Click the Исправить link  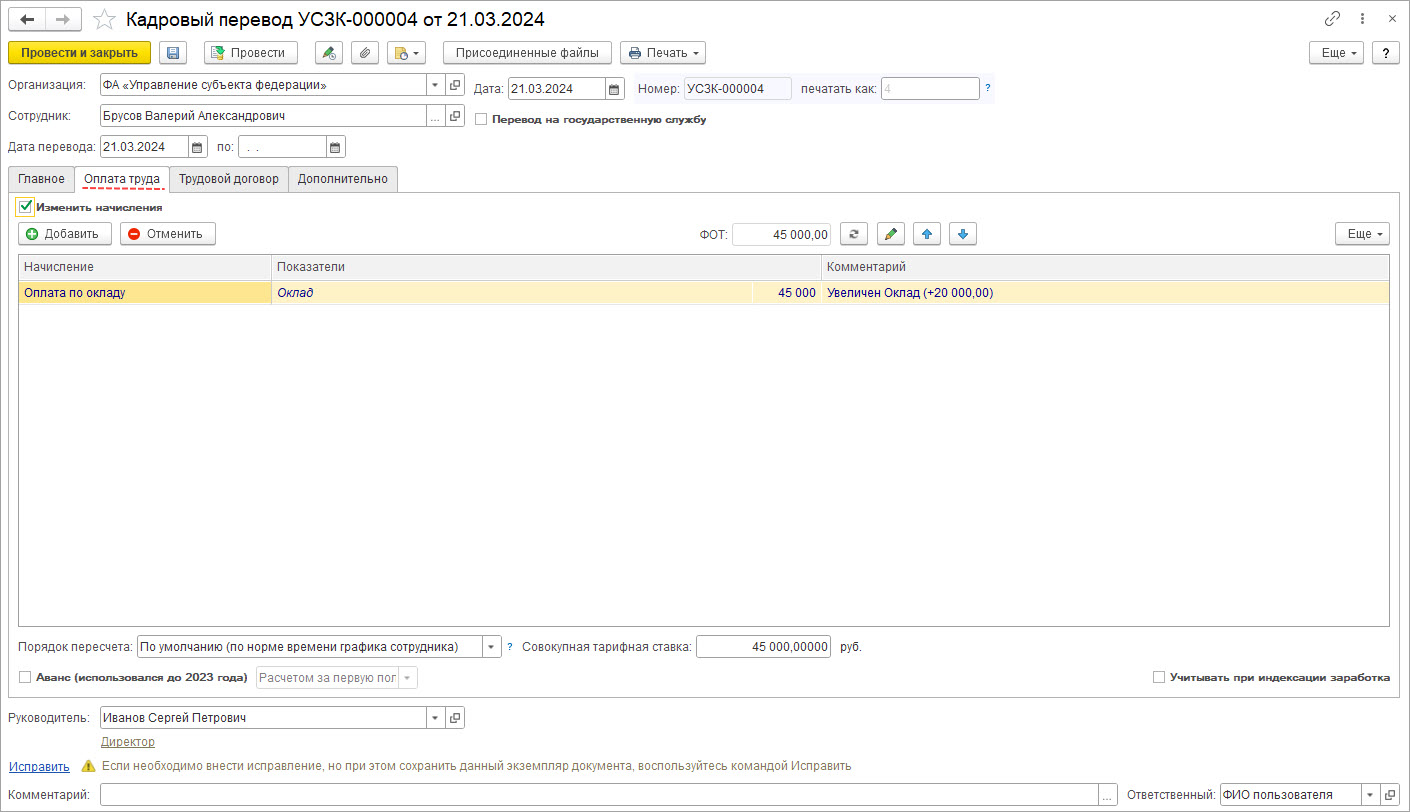(39, 766)
